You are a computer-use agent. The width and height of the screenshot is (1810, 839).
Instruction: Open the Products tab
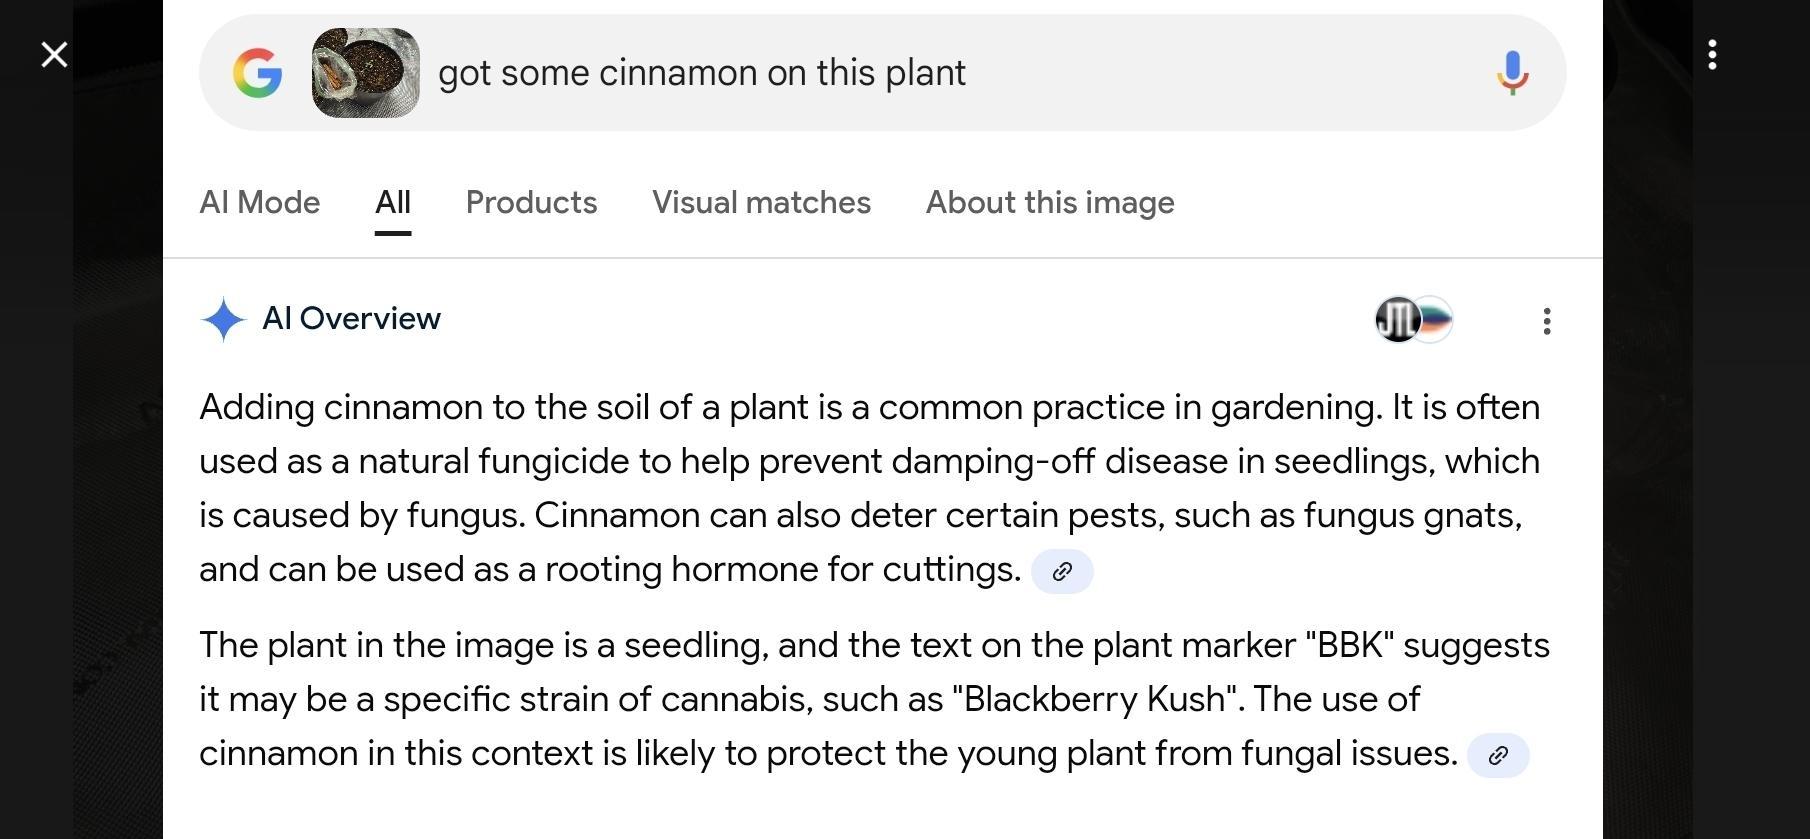click(531, 203)
